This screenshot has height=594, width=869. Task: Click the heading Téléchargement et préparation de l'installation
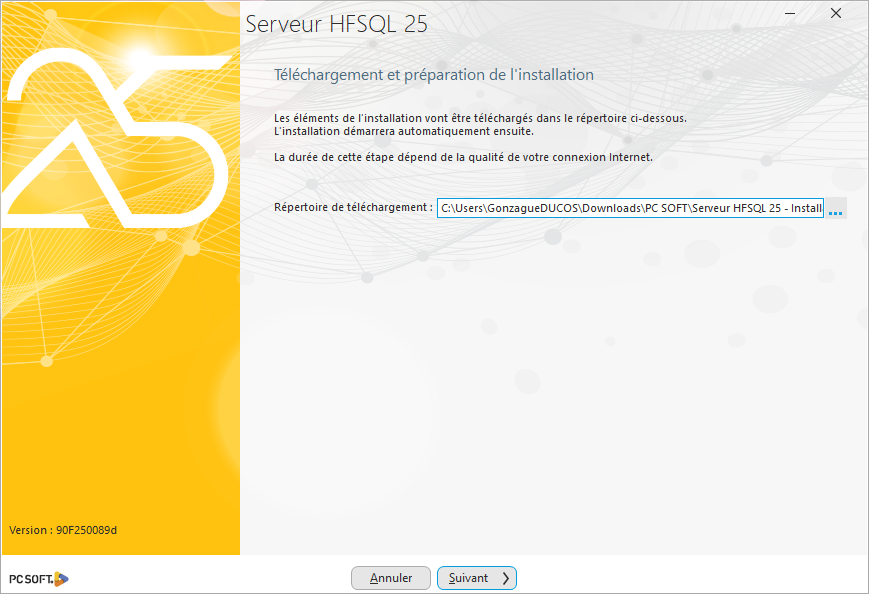tap(436, 74)
